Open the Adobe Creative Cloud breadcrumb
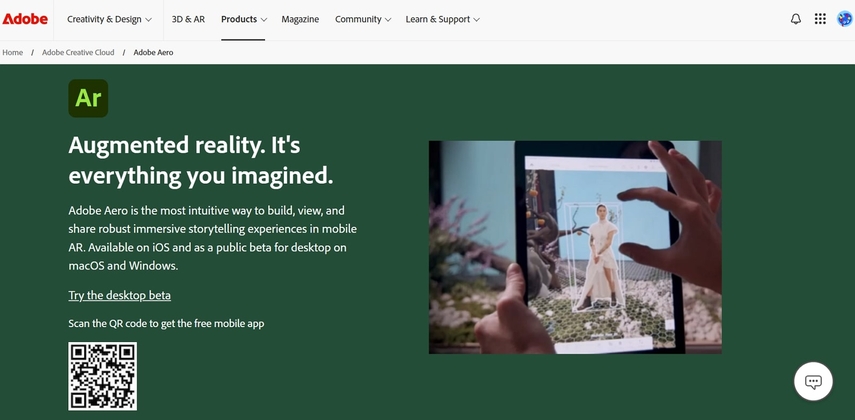Viewport: 855px width, 420px height. click(x=78, y=52)
